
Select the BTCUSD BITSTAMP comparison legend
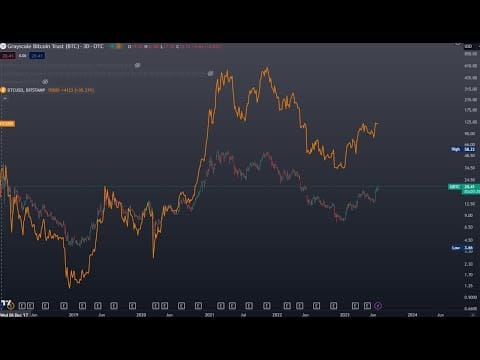tap(26, 90)
